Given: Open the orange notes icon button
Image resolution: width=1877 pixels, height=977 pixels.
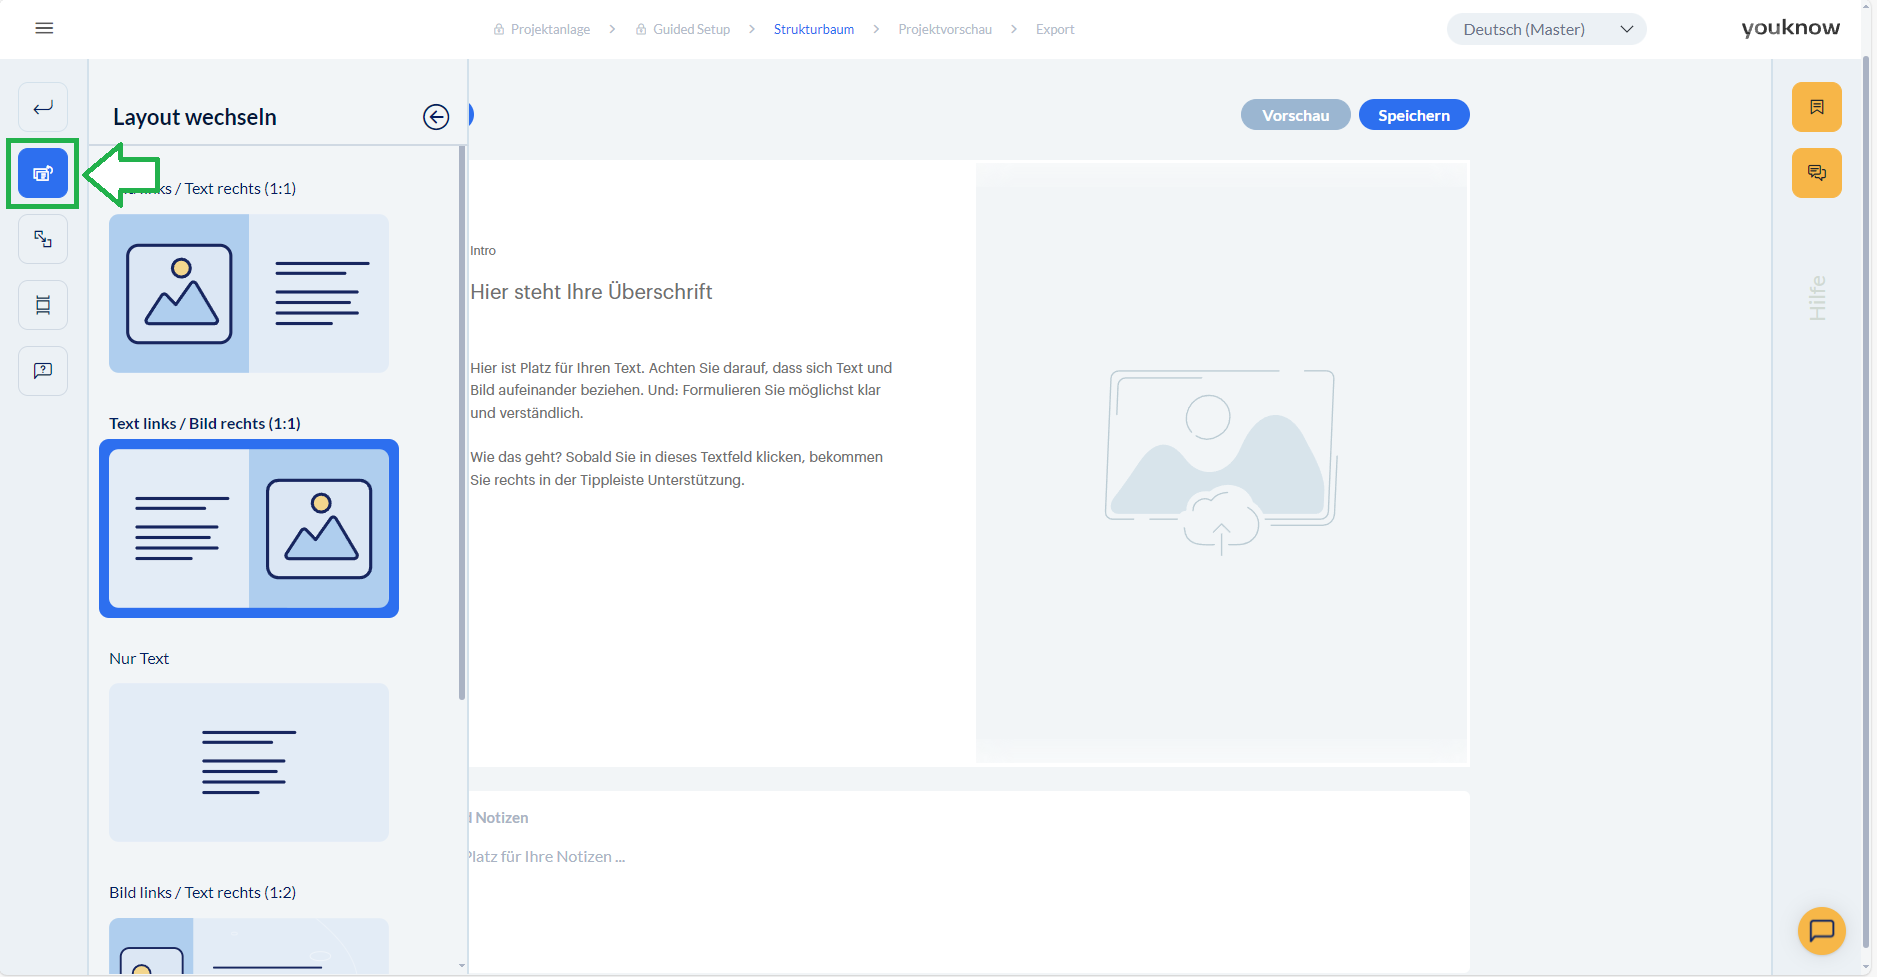Looking at the screenshot, I should click(x=1817, y=107).
